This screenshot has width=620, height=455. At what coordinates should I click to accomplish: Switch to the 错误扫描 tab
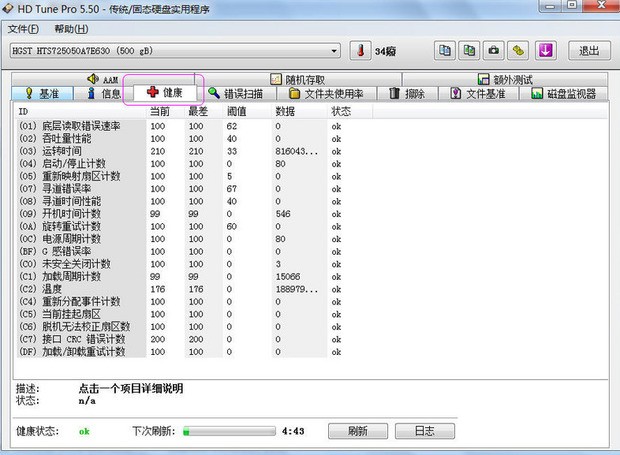click(236, 94)
